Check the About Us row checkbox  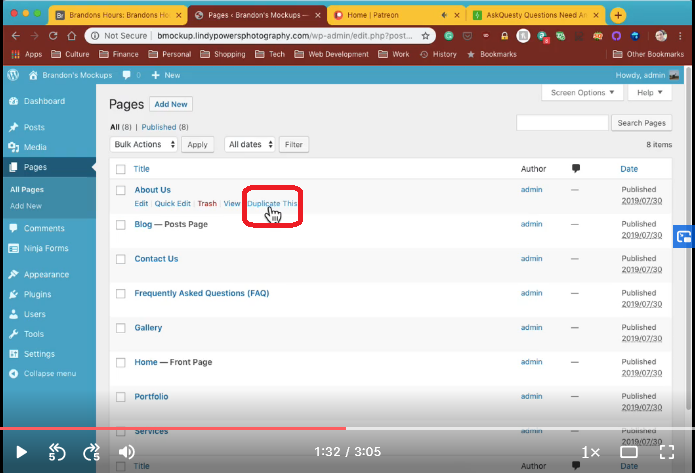click(121, 190)
